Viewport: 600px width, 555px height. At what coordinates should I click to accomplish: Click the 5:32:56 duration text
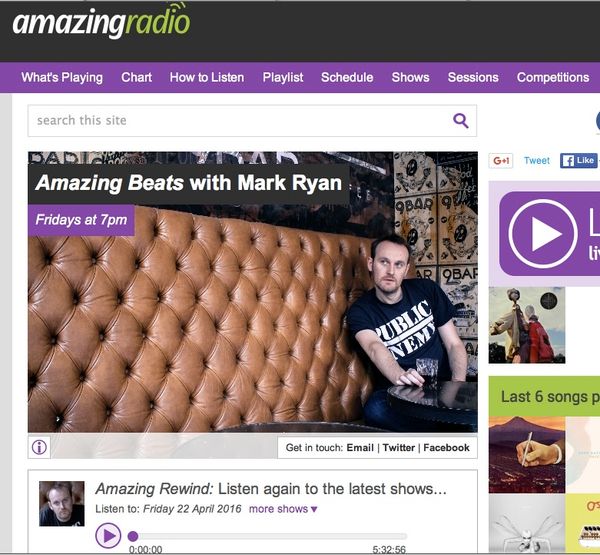pyautogui.click(x=389, y=550)
